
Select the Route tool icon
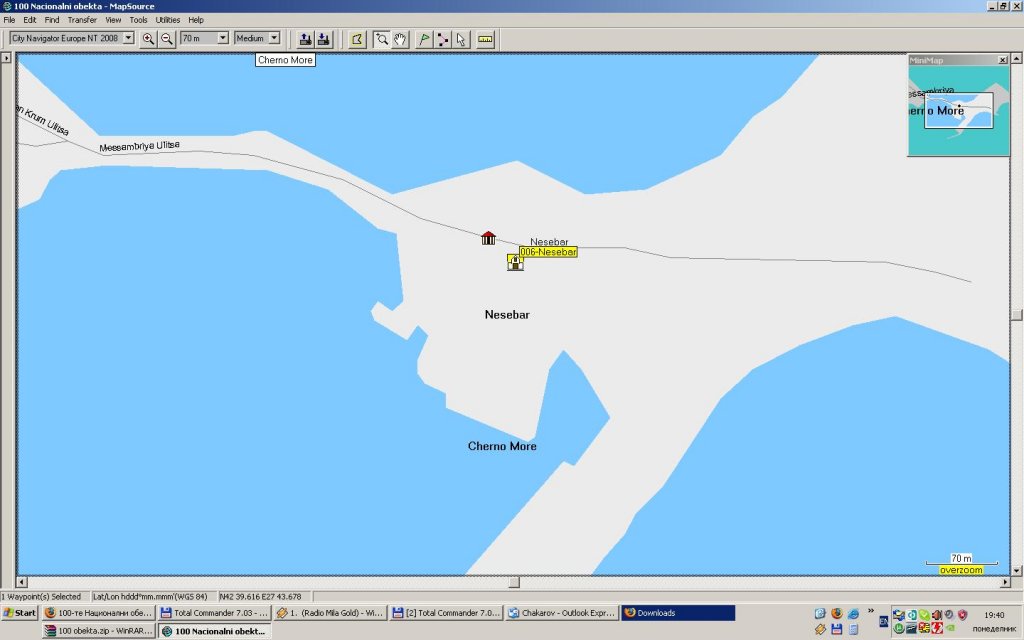(443, 39)
